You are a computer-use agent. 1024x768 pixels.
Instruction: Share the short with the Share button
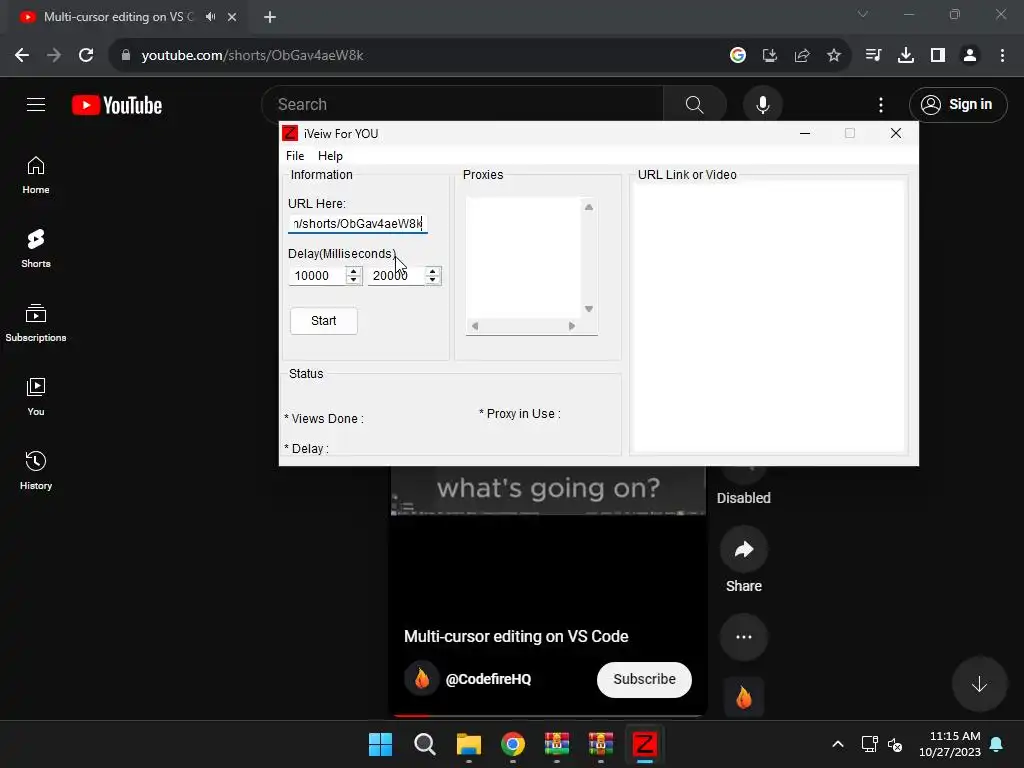coord(744,549)
